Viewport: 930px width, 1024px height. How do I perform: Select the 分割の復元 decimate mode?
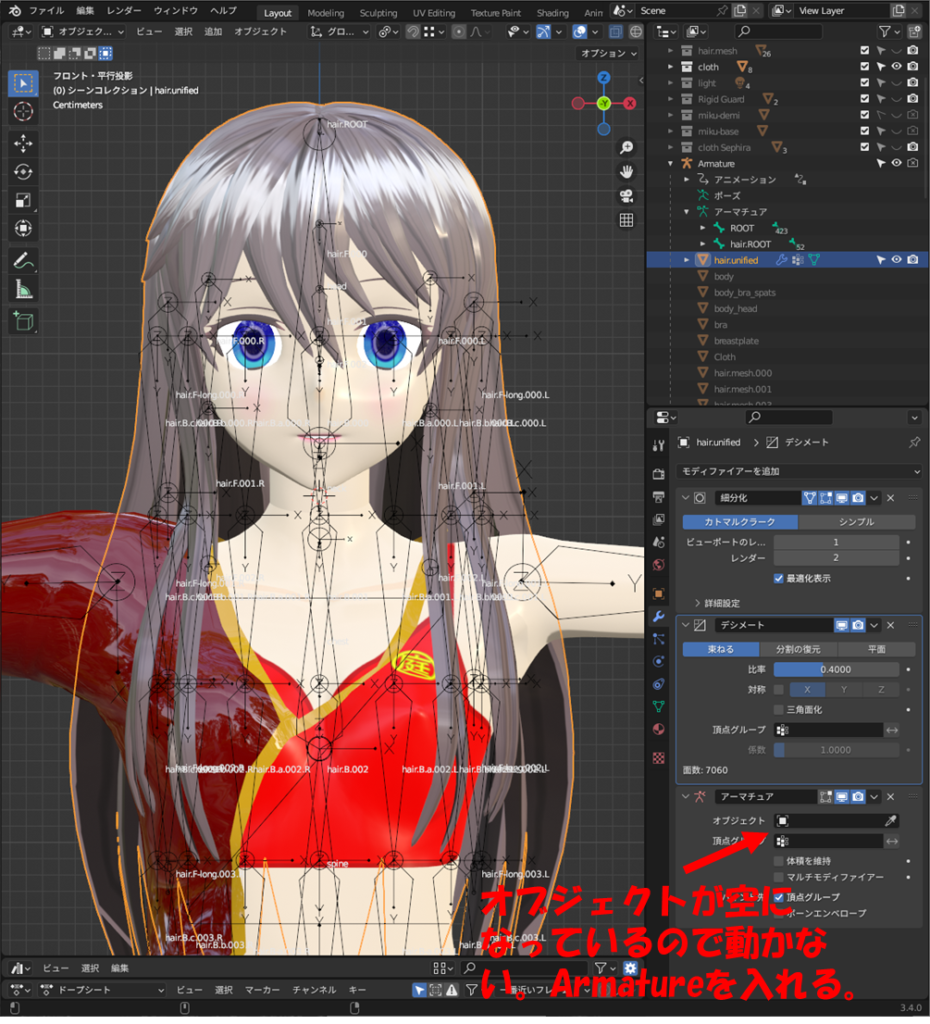pos(798,649)
